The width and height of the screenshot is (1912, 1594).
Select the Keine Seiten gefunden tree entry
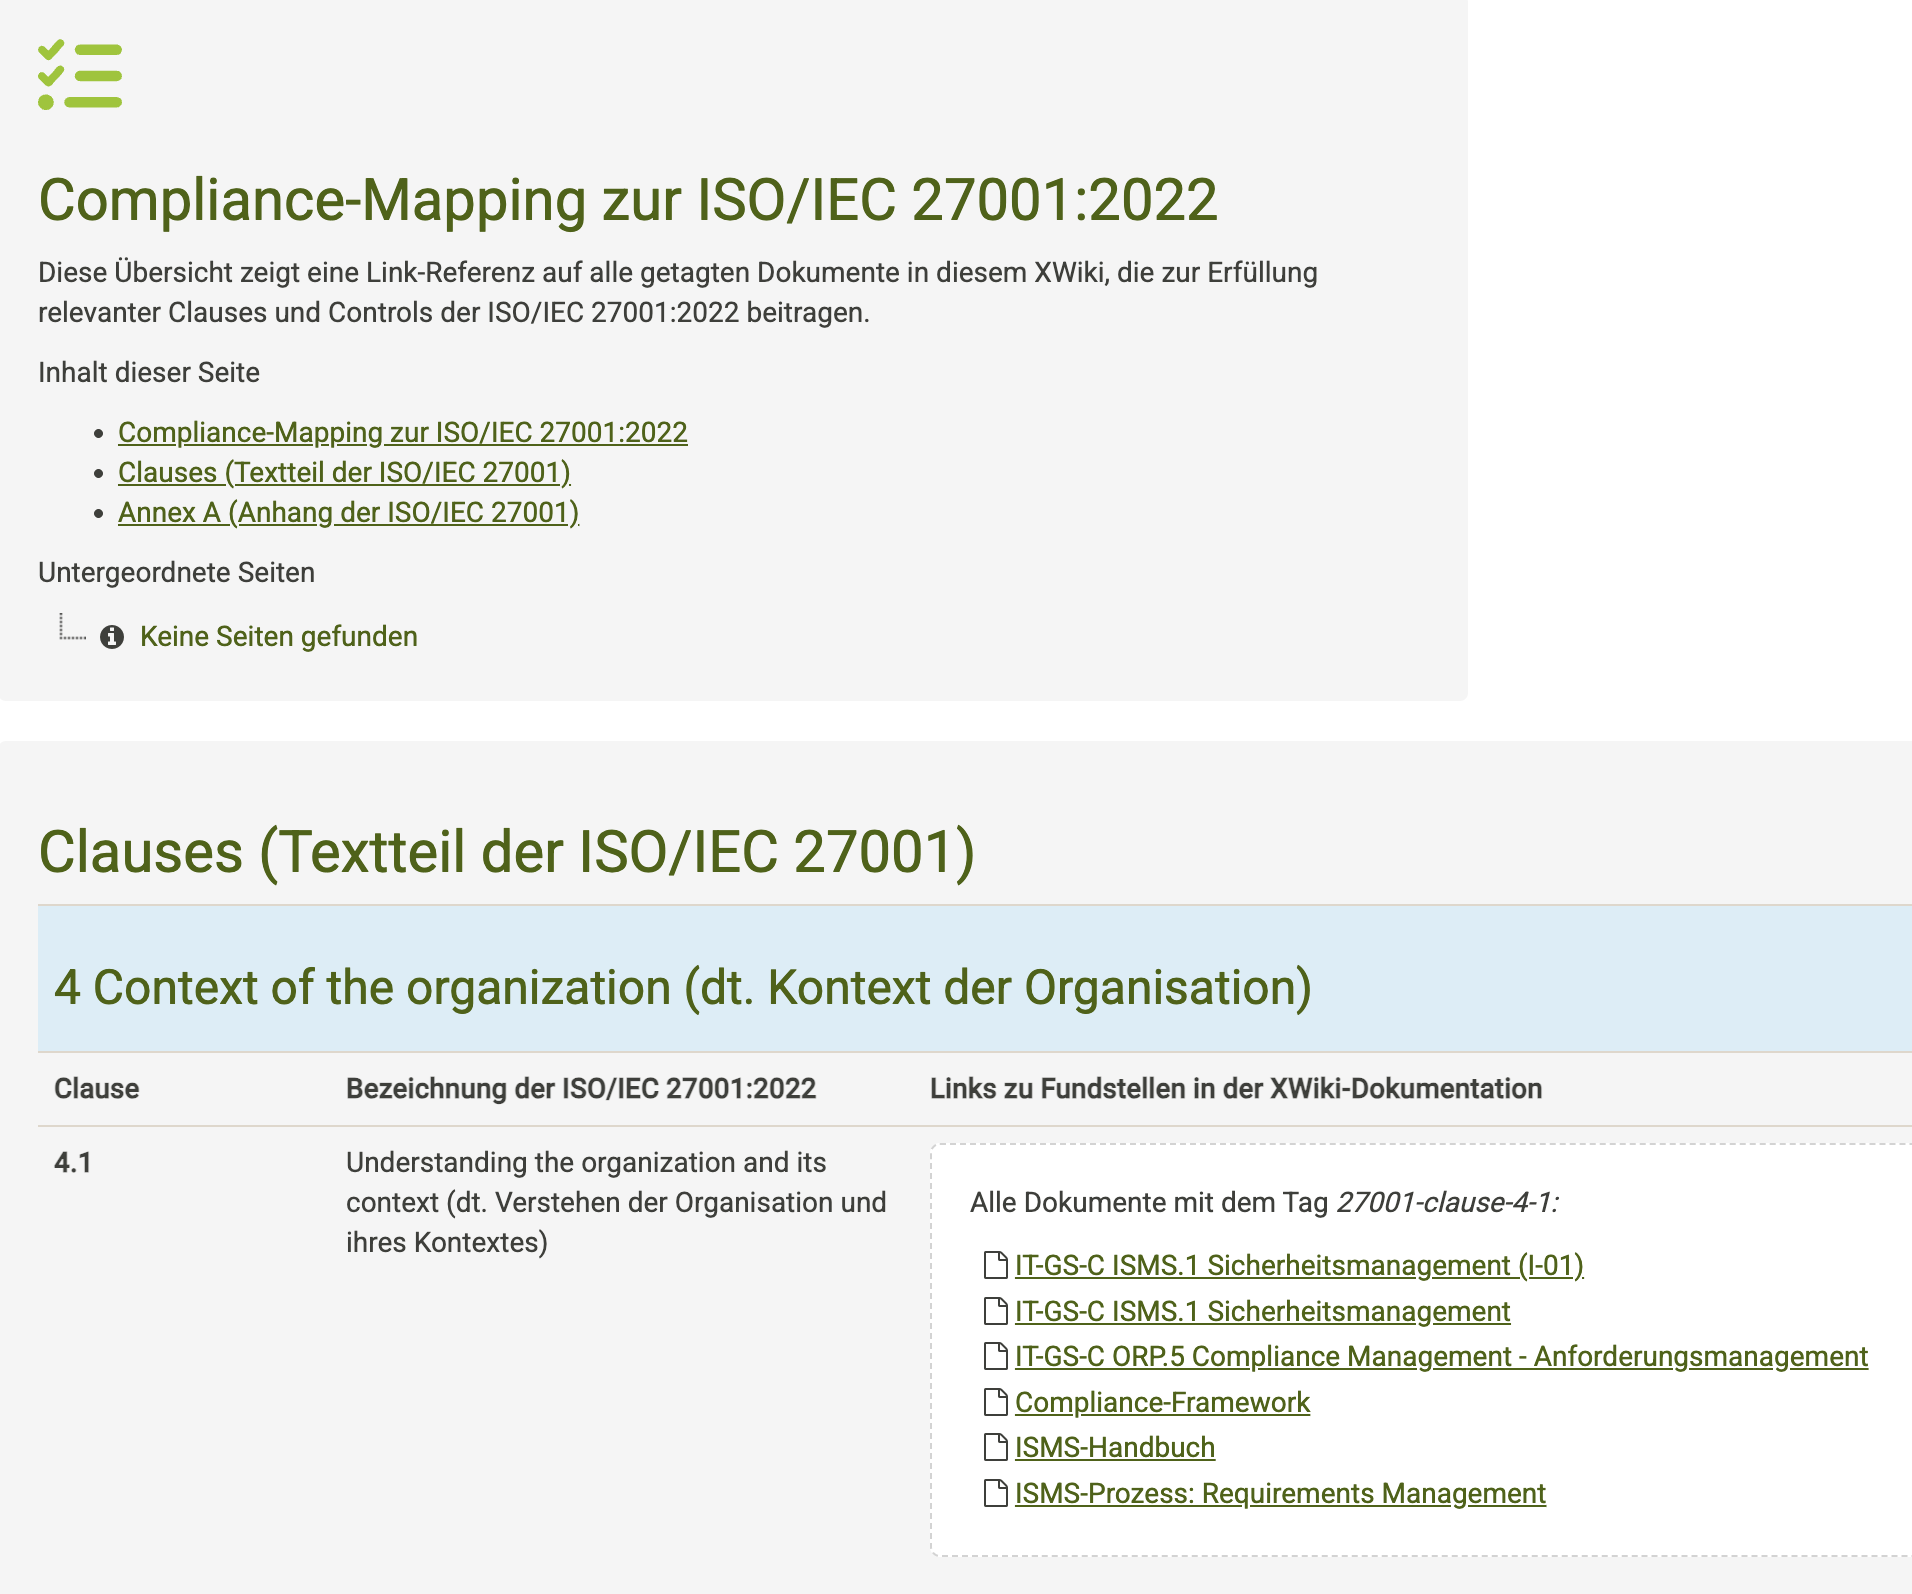pyautogui.click(x=278, y=637)
